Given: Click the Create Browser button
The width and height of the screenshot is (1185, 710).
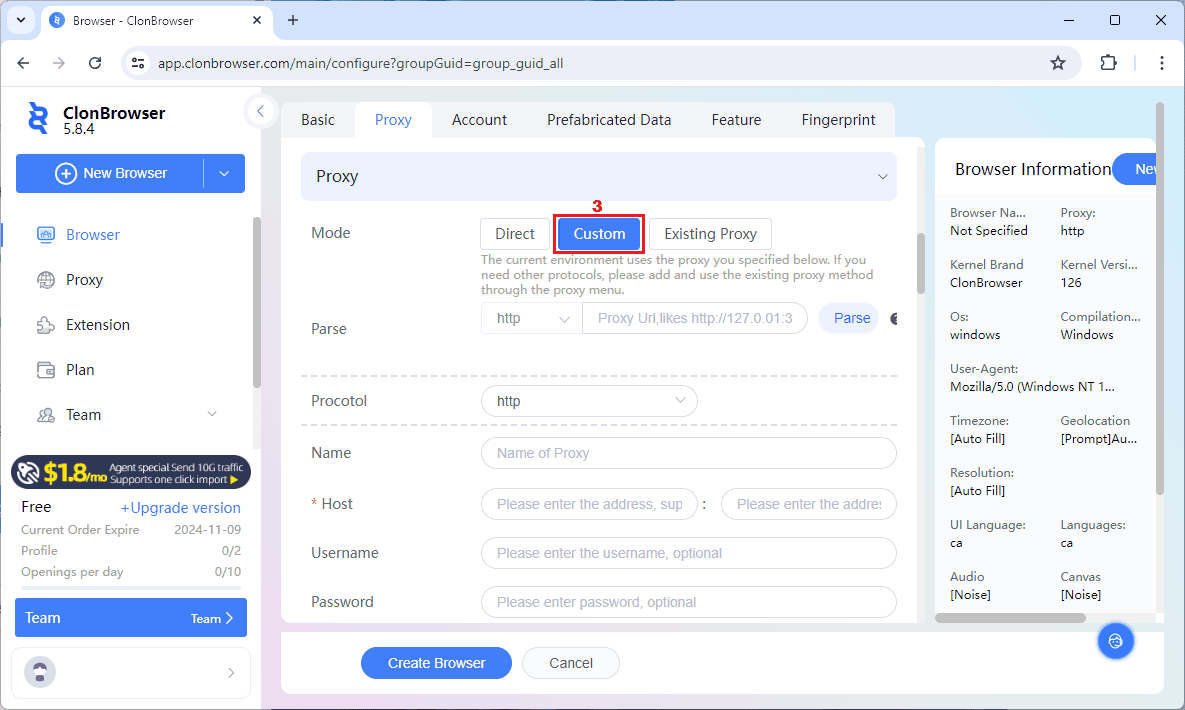Looking at the screenshot, I should click(x=436, y=663).
